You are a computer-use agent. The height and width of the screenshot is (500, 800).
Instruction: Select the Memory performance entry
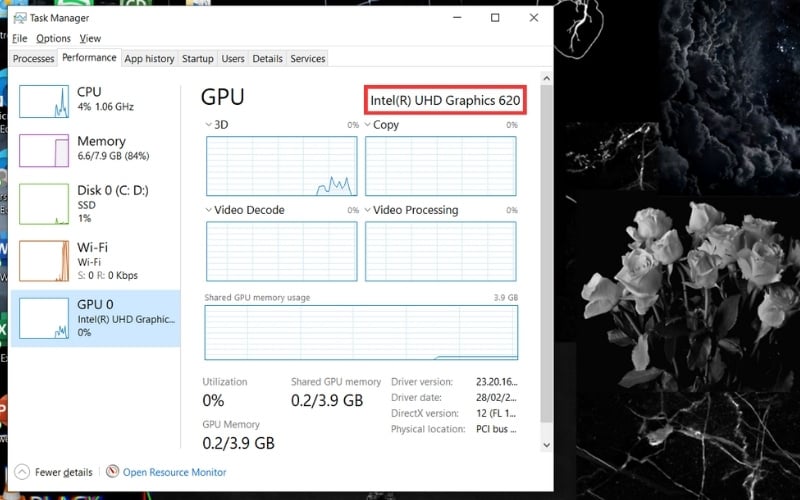[x=95, y=150]
